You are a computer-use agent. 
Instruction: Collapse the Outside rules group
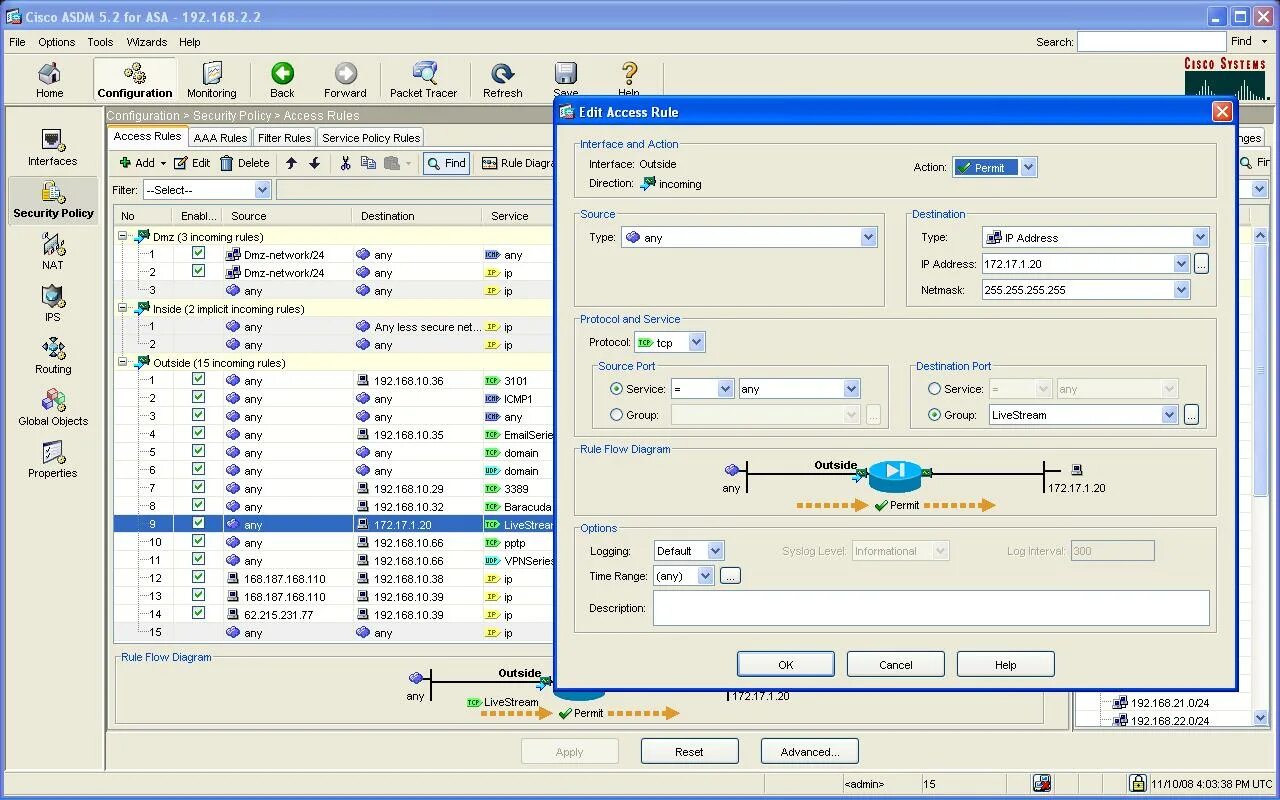click(x=122, y=363)
